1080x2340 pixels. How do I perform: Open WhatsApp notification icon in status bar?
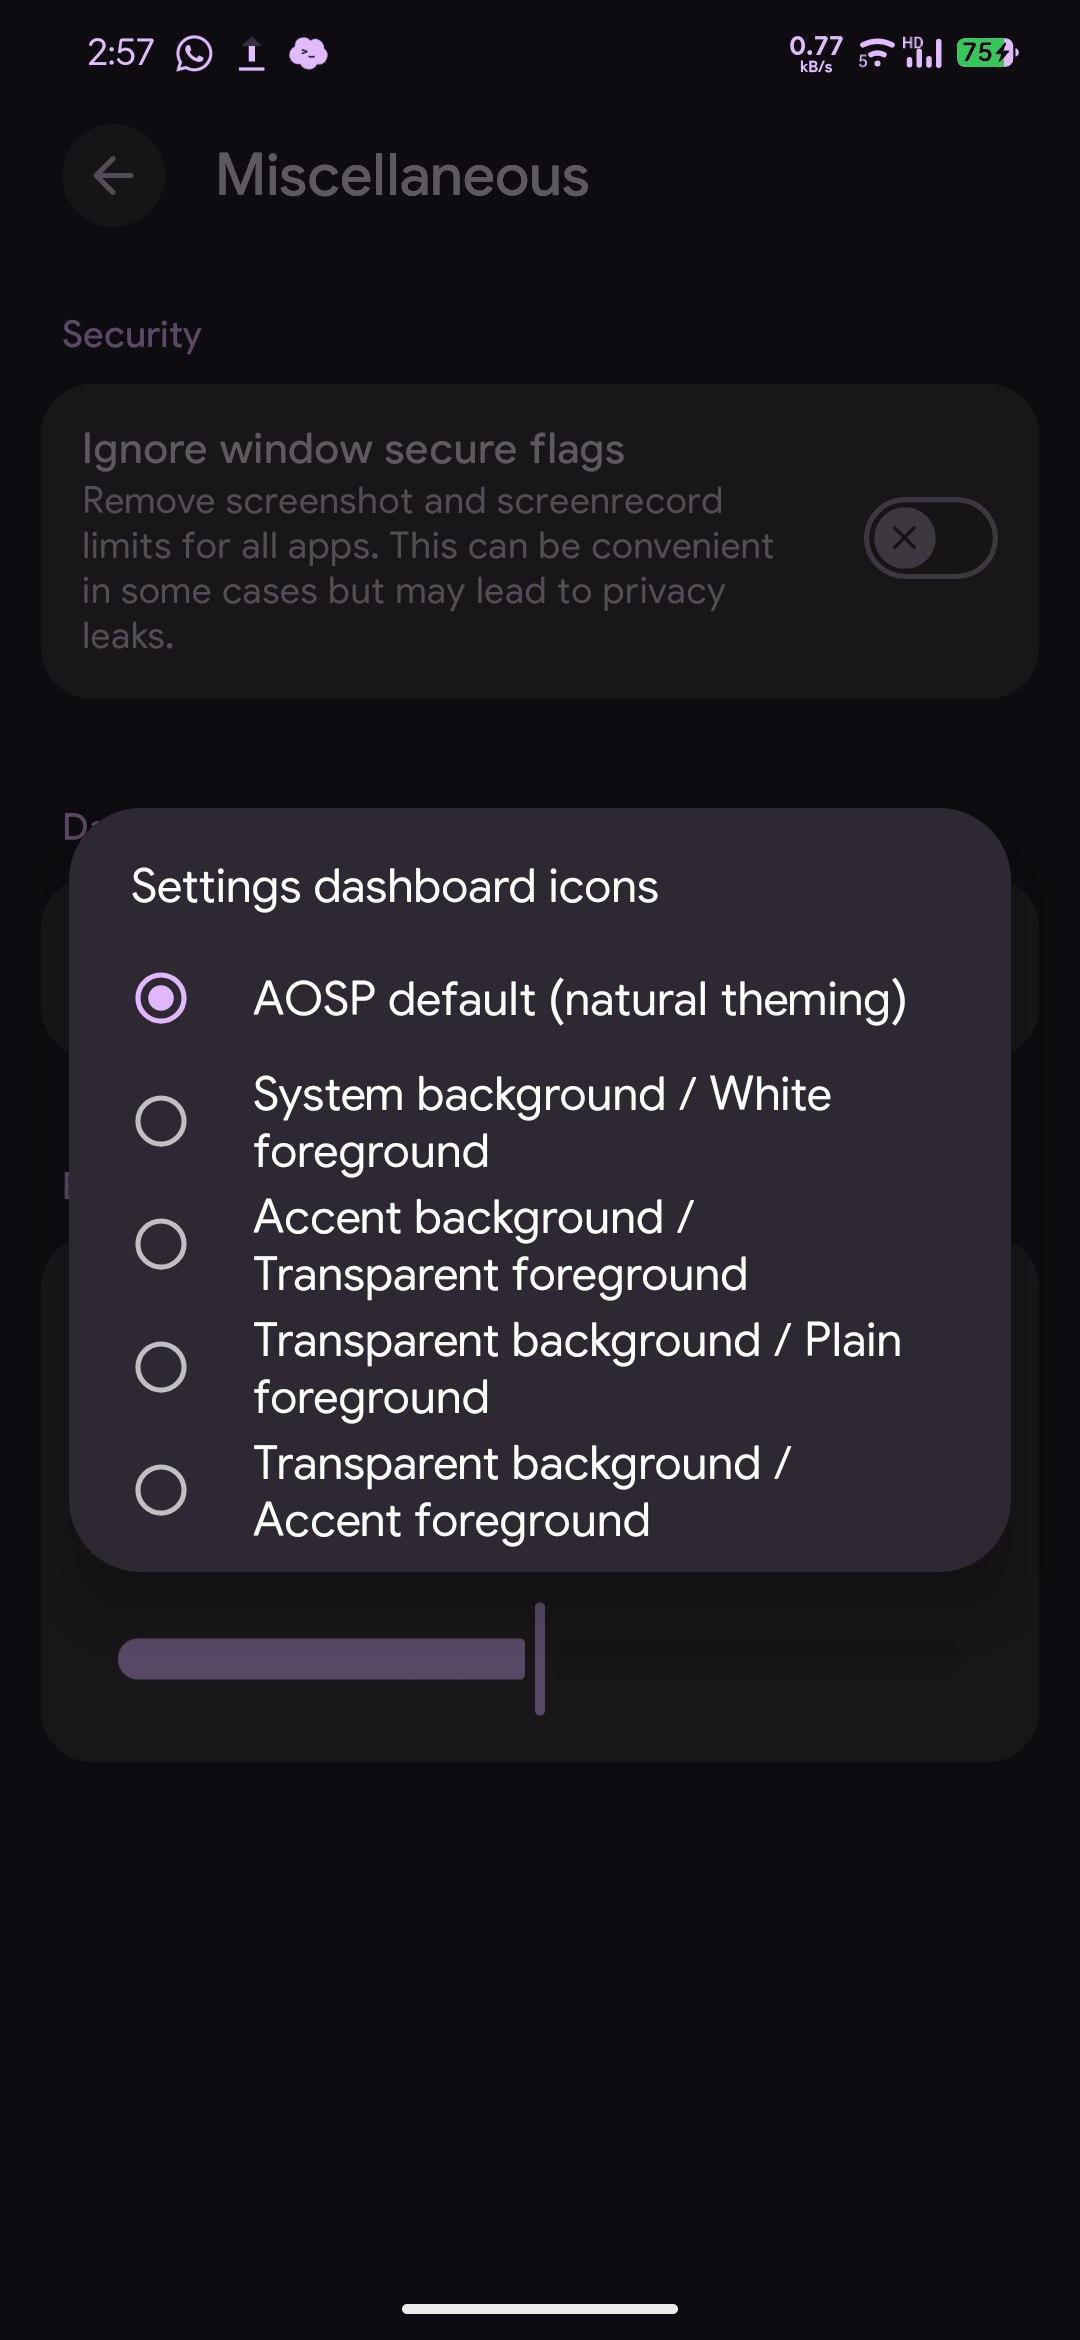coord(194,53)
